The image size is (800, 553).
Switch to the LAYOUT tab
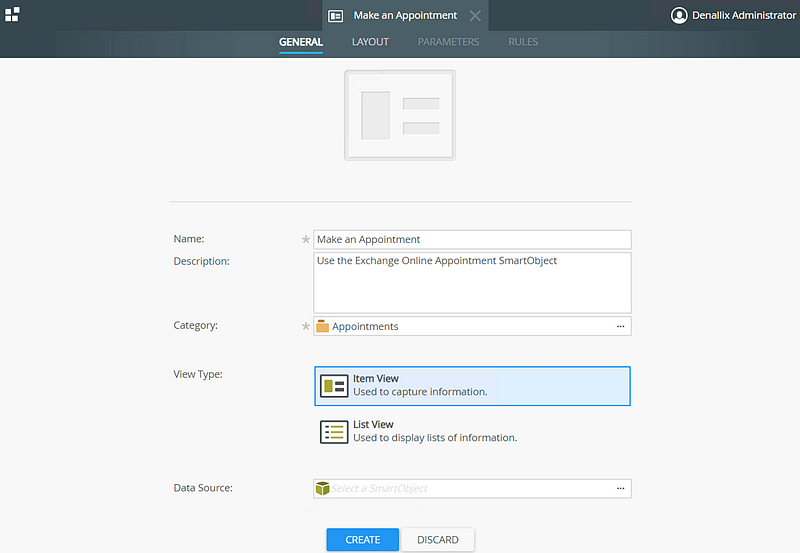tap(370, 42)
